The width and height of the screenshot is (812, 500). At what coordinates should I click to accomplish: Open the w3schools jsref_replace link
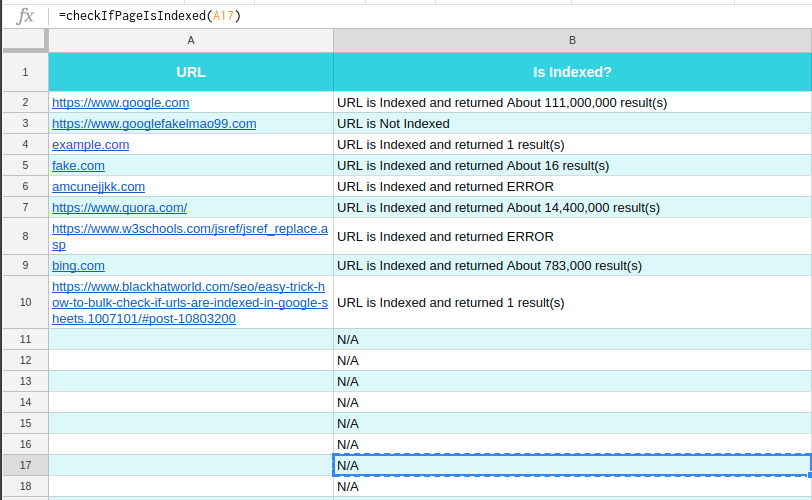pos(190,237)
